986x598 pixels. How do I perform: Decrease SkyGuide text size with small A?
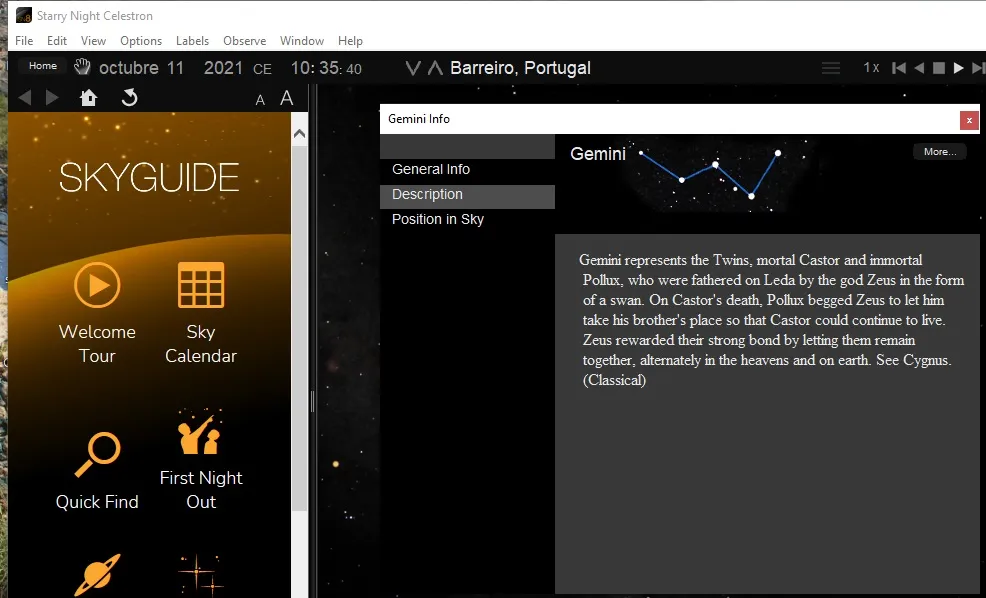260,100
